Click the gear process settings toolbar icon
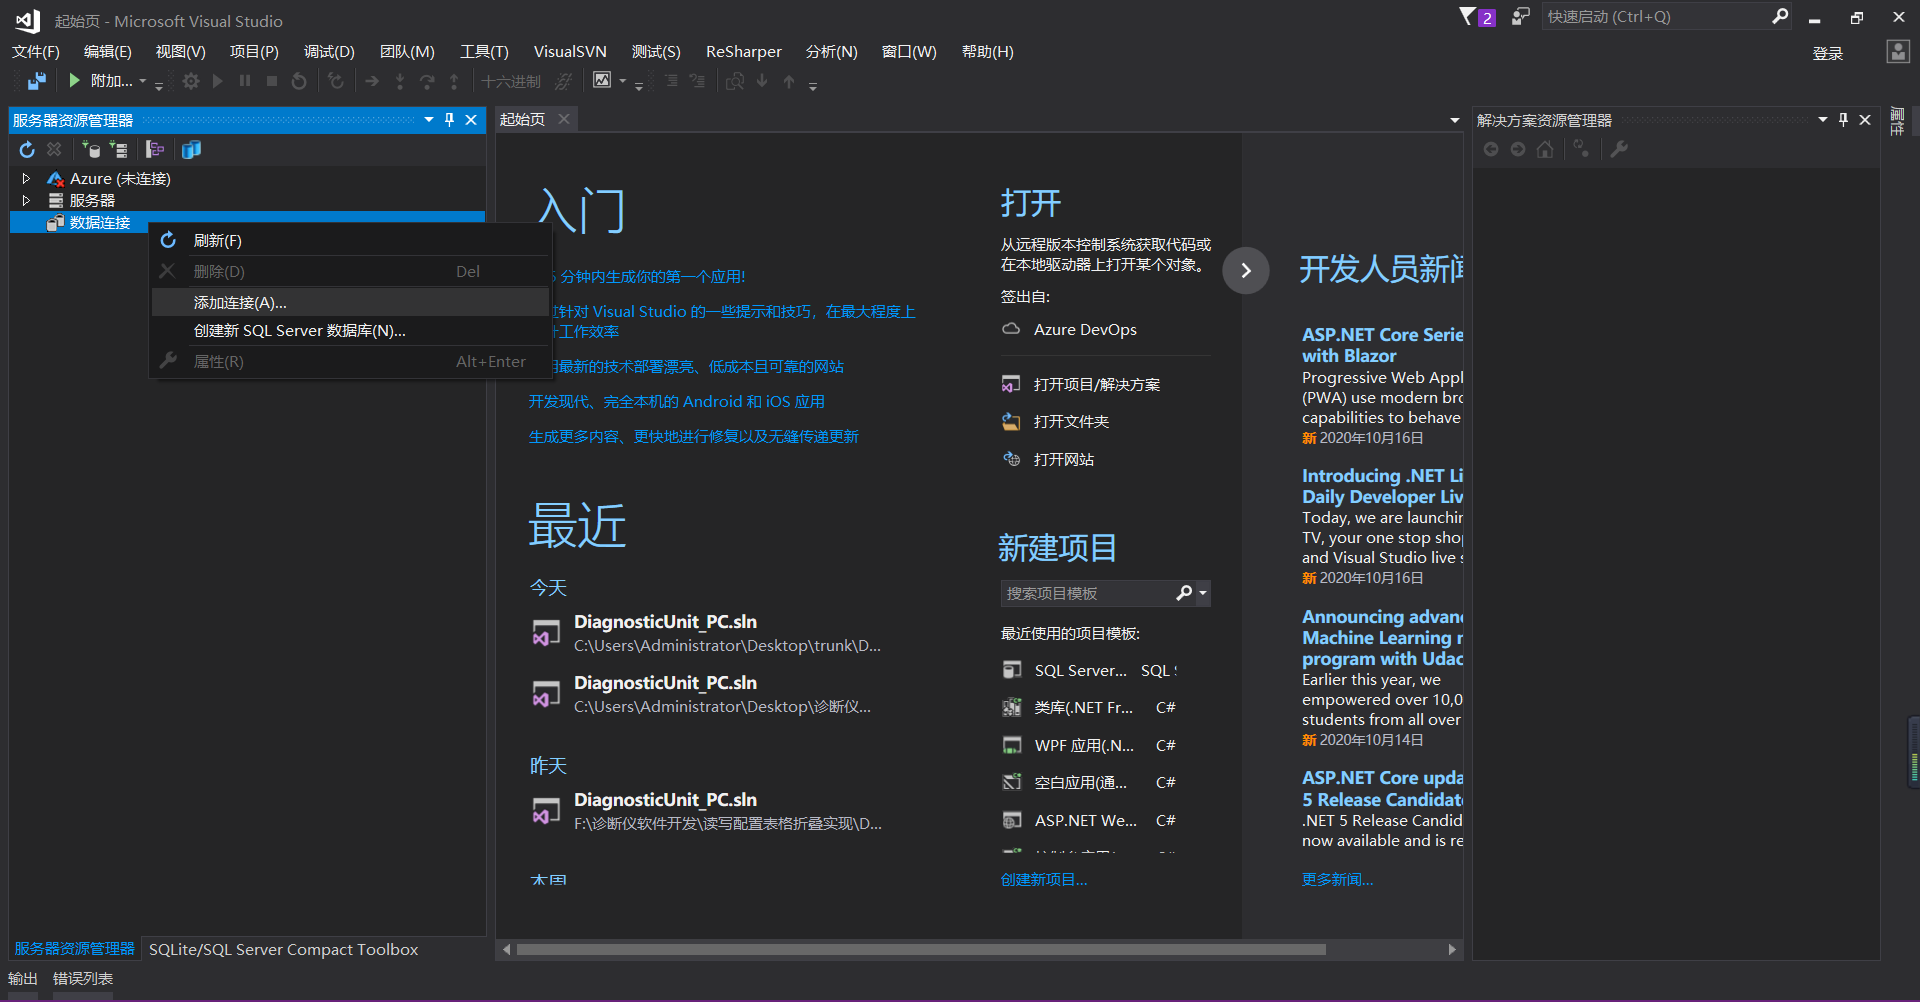 [x=191, y=81]
